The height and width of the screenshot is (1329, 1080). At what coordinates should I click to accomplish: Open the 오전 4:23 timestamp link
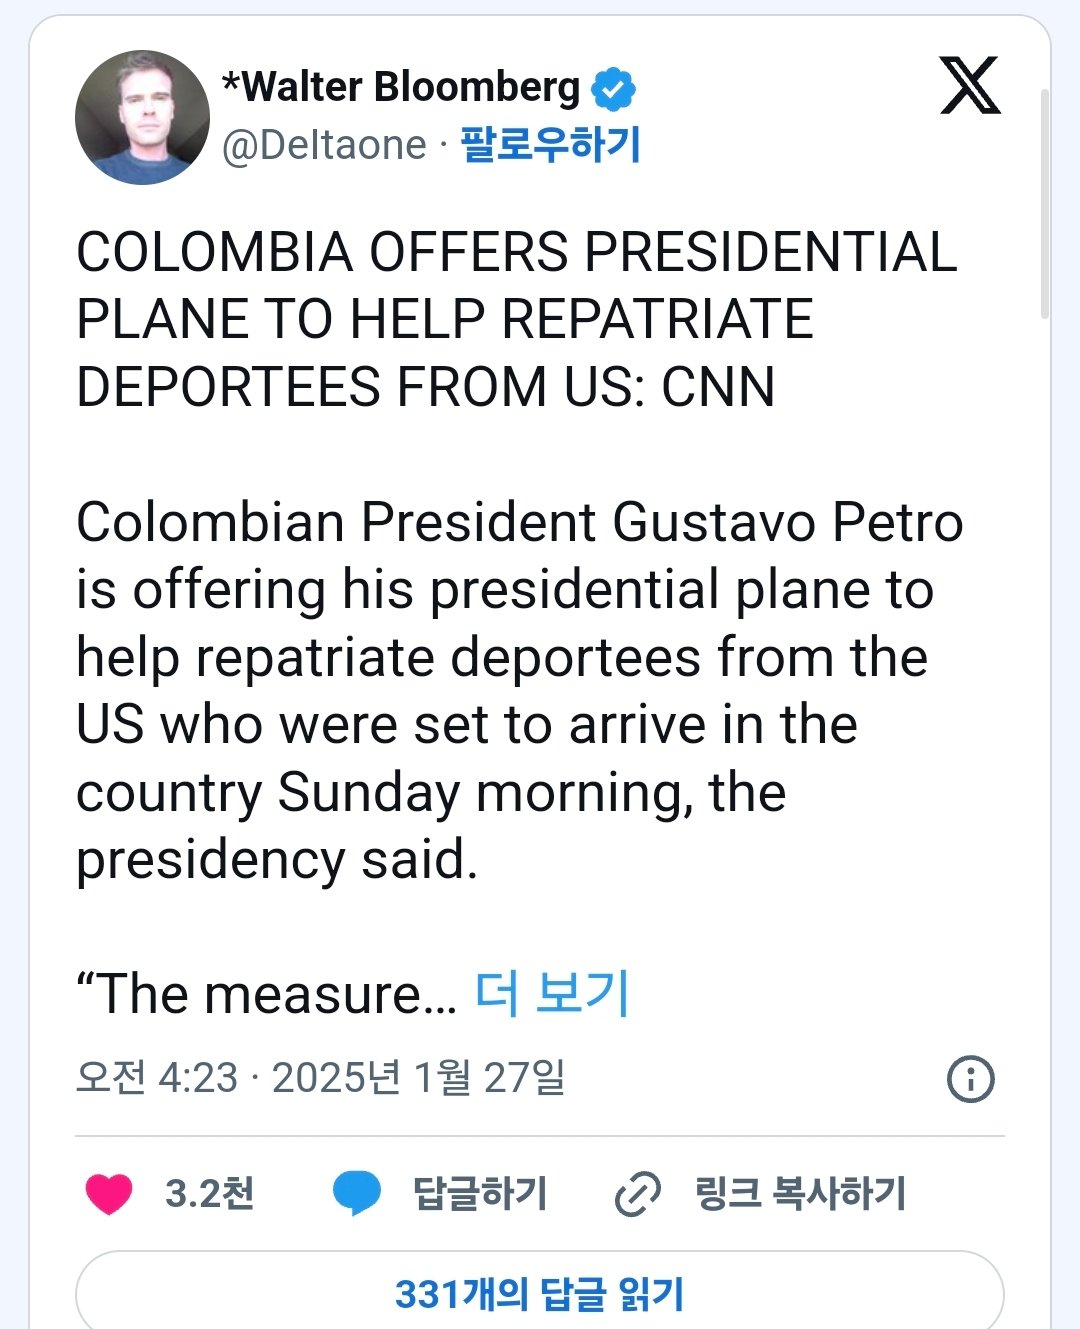[x=157, y=1078]
